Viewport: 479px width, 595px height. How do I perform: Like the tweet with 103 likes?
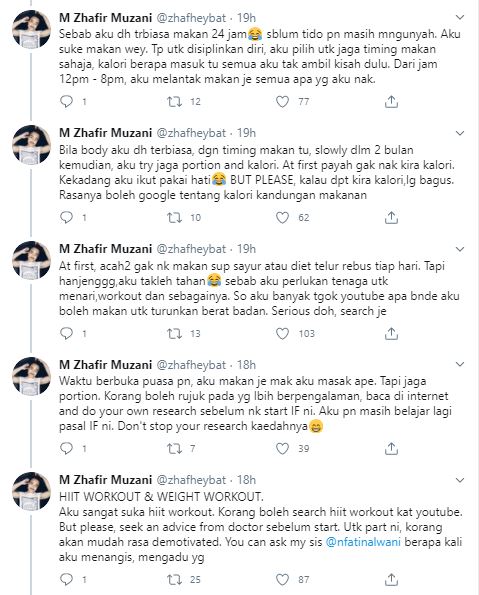coord(282,334)
